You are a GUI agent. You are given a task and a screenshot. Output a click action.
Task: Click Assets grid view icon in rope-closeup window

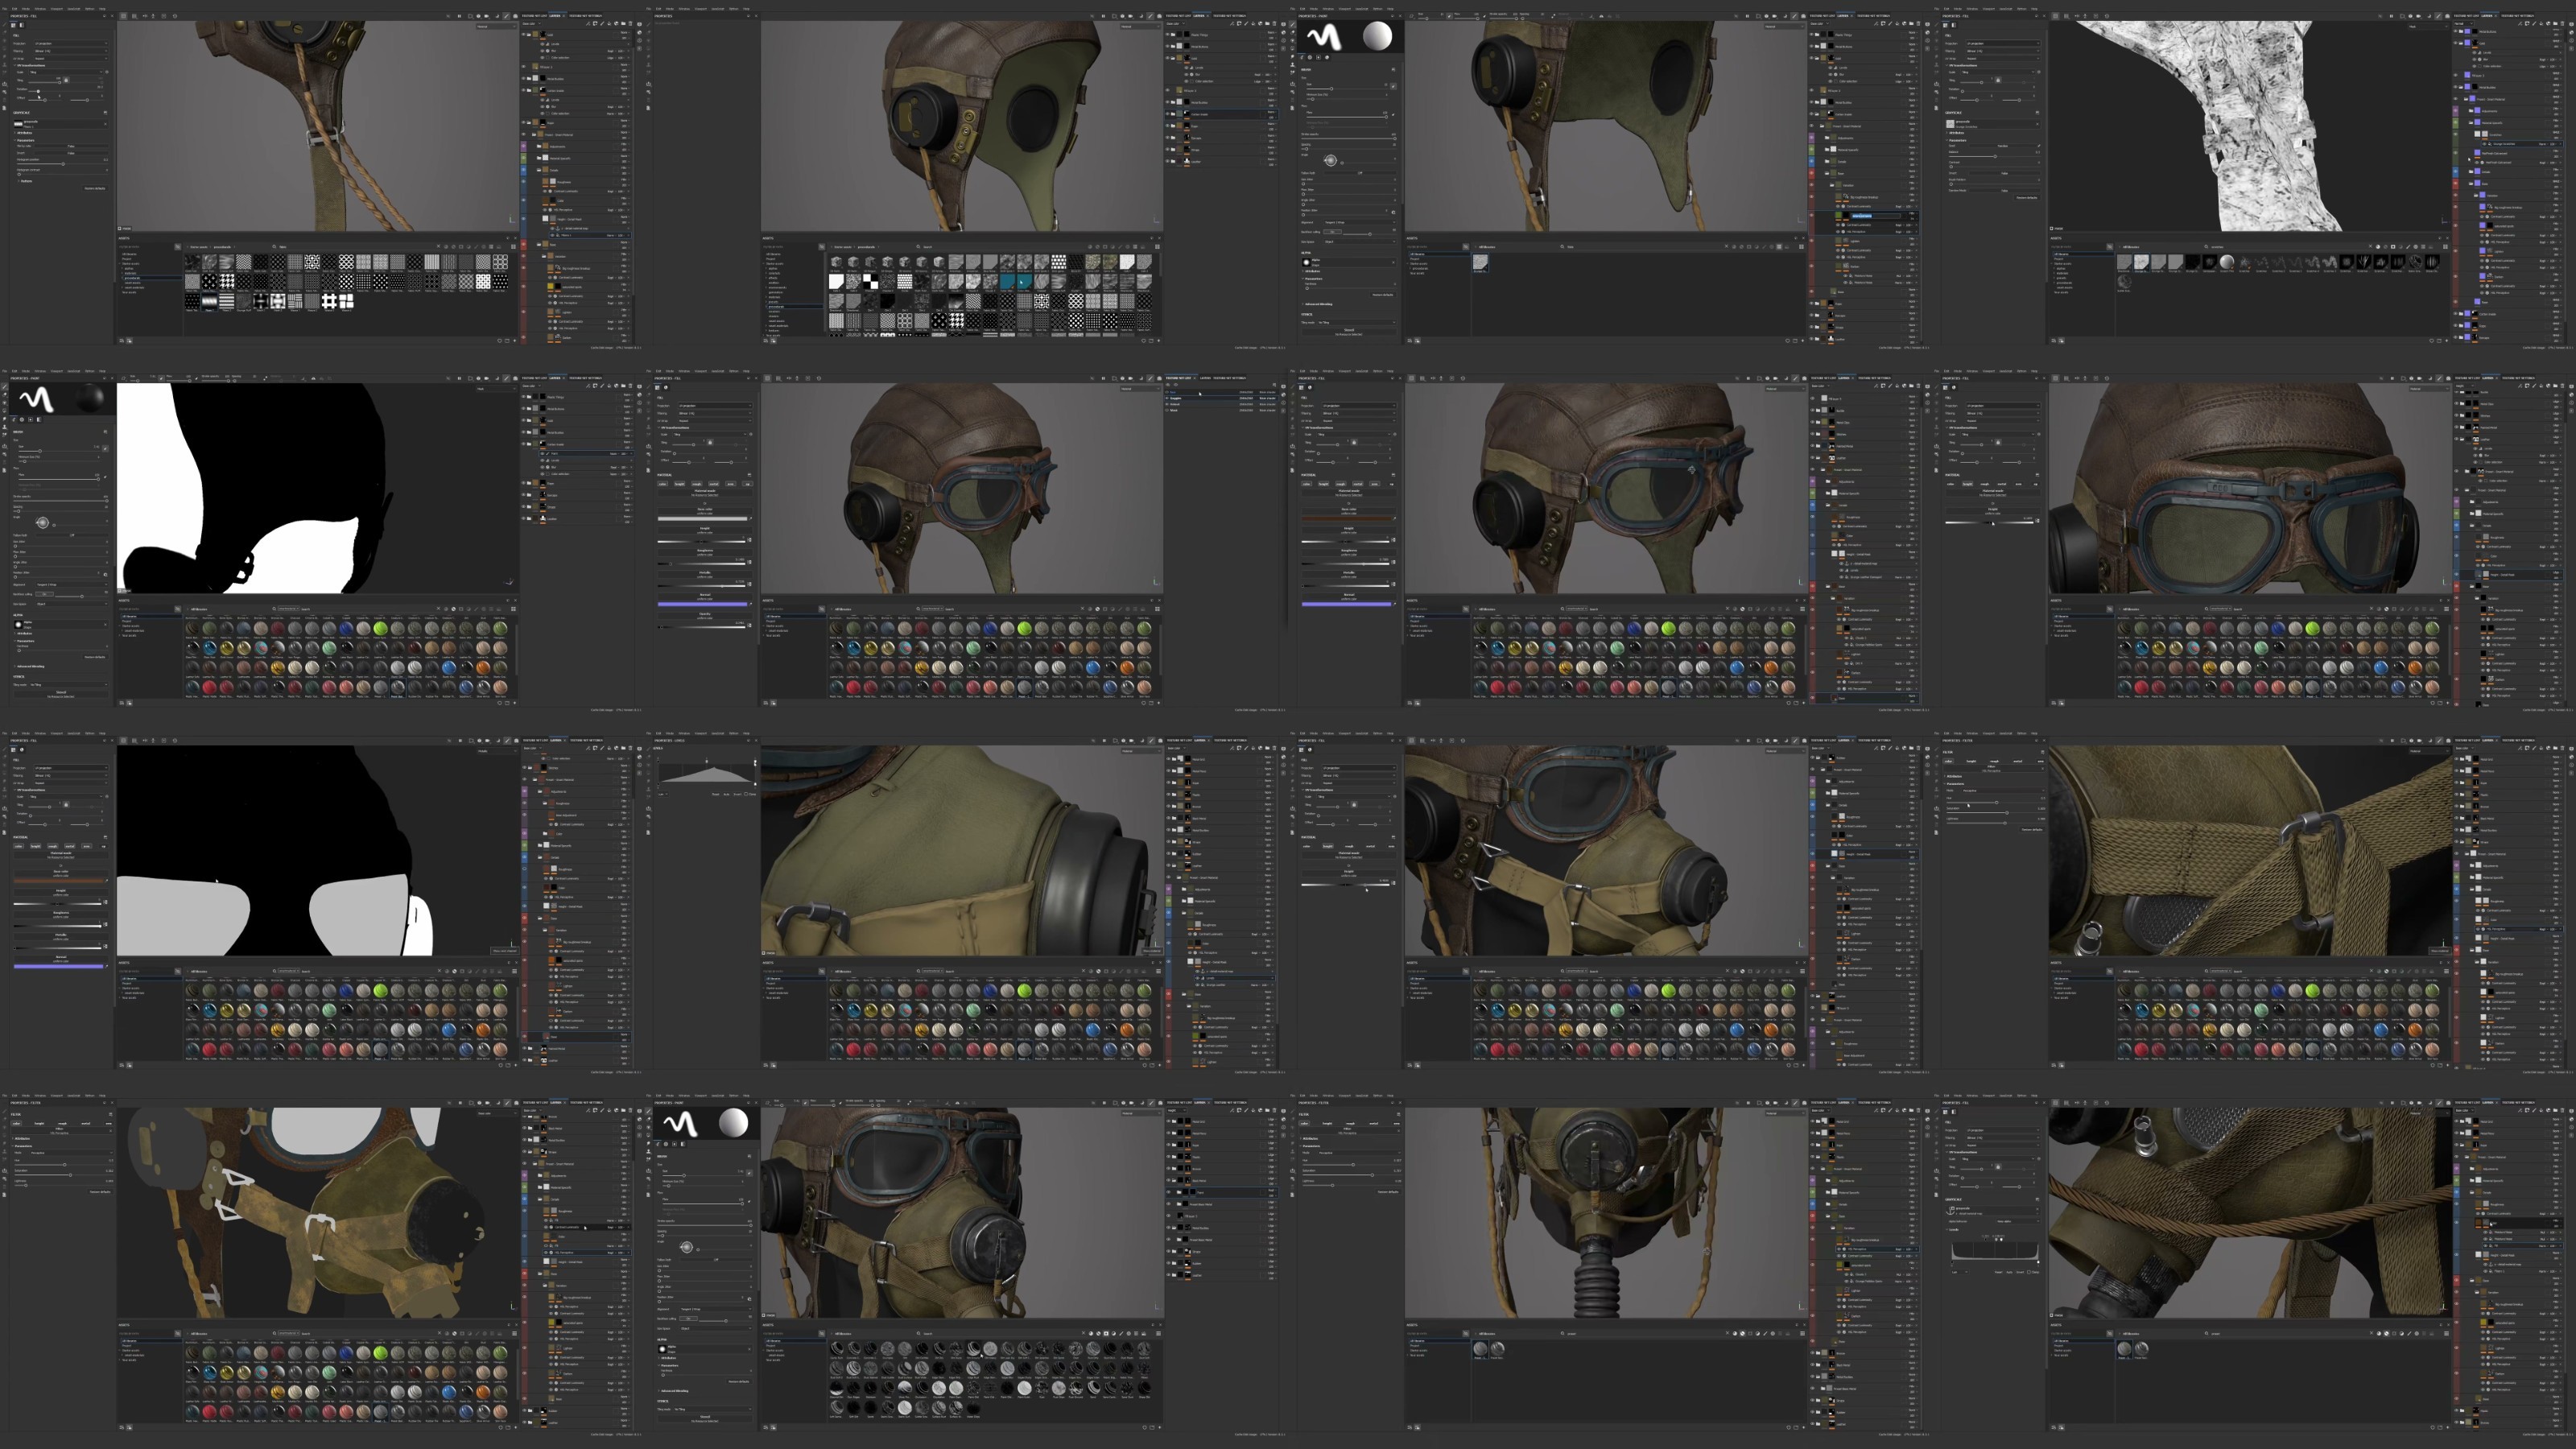tap(514, 247)
